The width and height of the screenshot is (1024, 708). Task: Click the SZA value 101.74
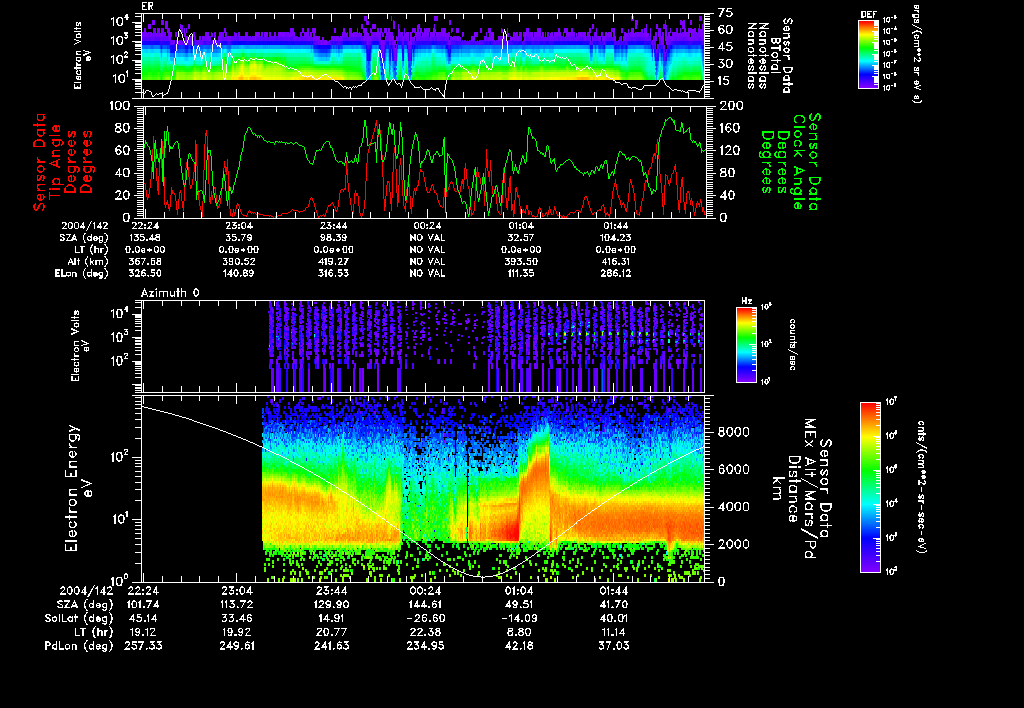pos(144,605)
